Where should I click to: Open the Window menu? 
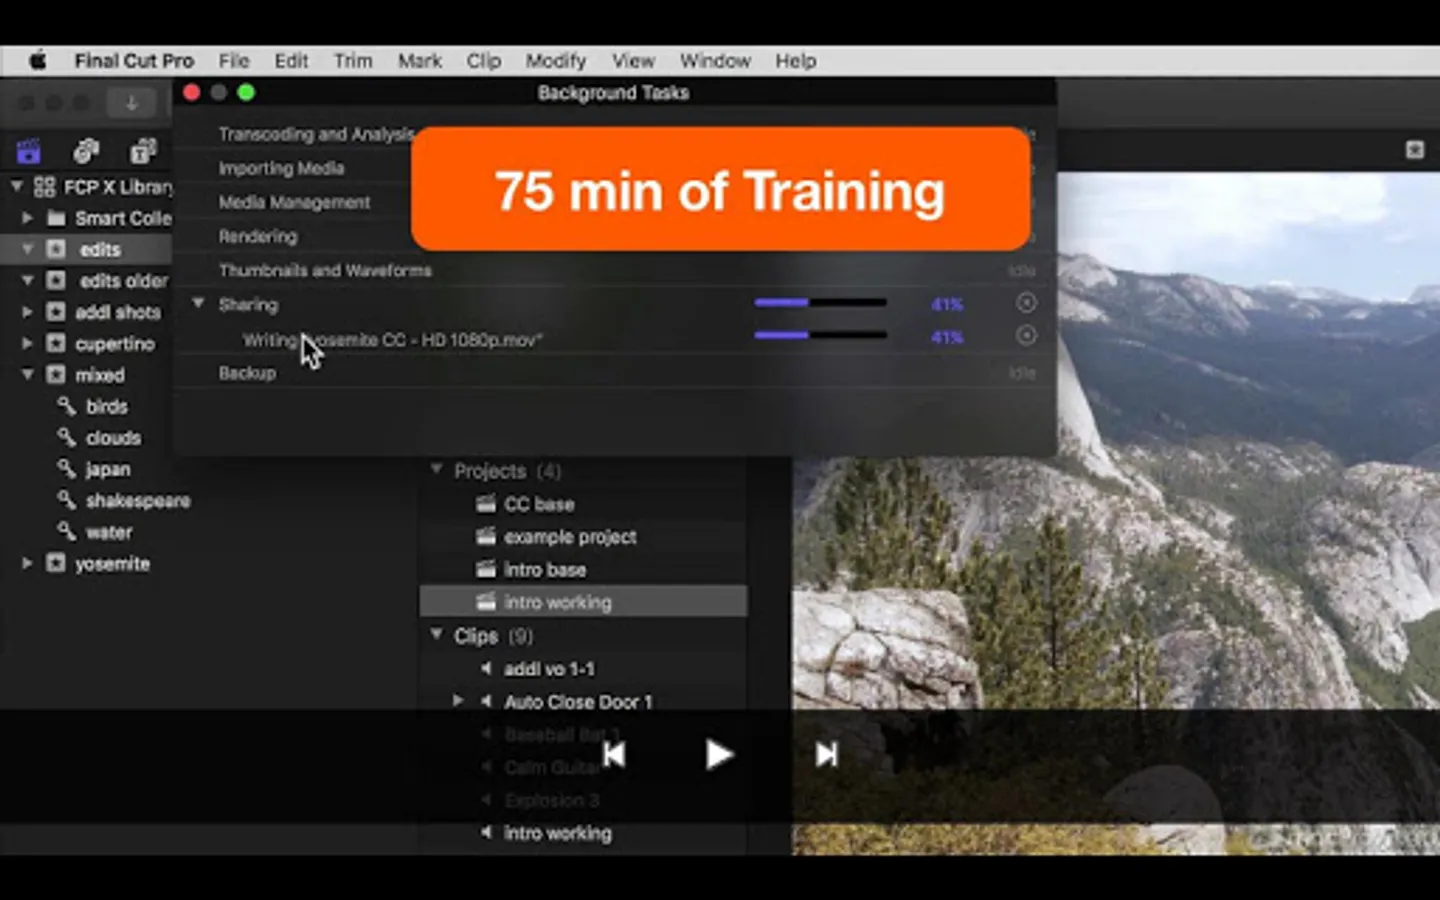(715, 61)
